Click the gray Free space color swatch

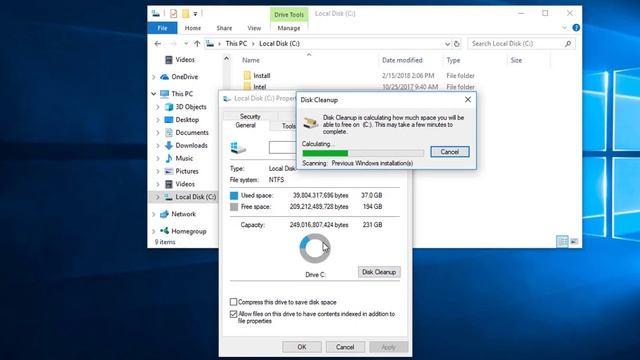[234, 207]
